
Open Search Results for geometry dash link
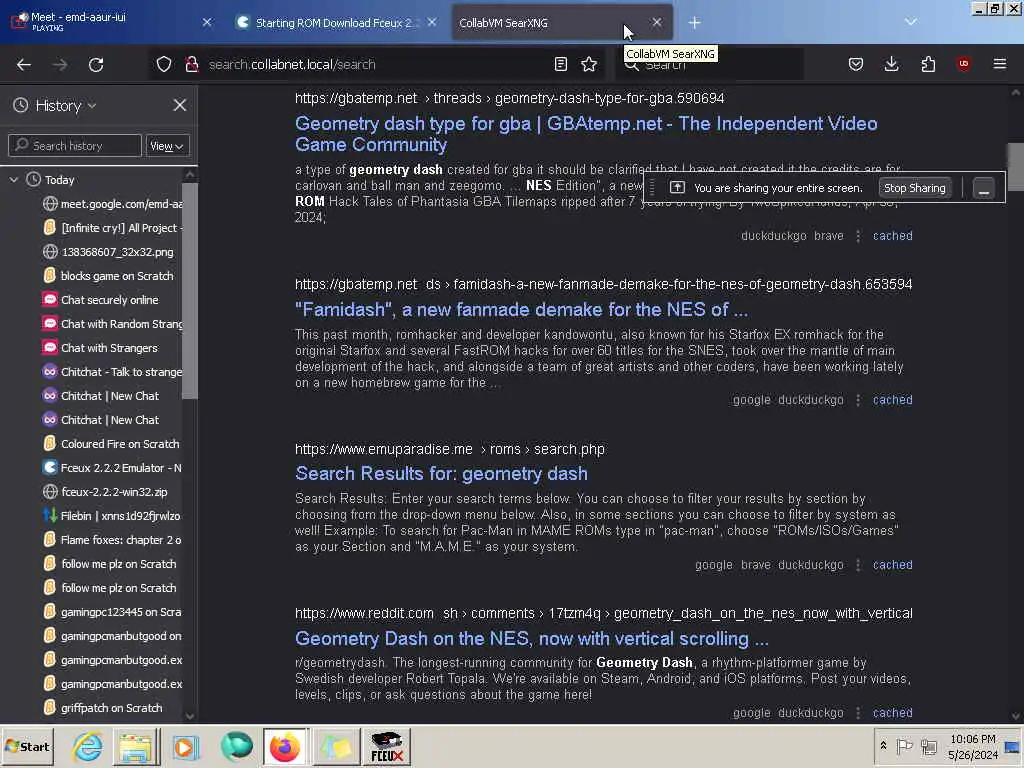441,473
